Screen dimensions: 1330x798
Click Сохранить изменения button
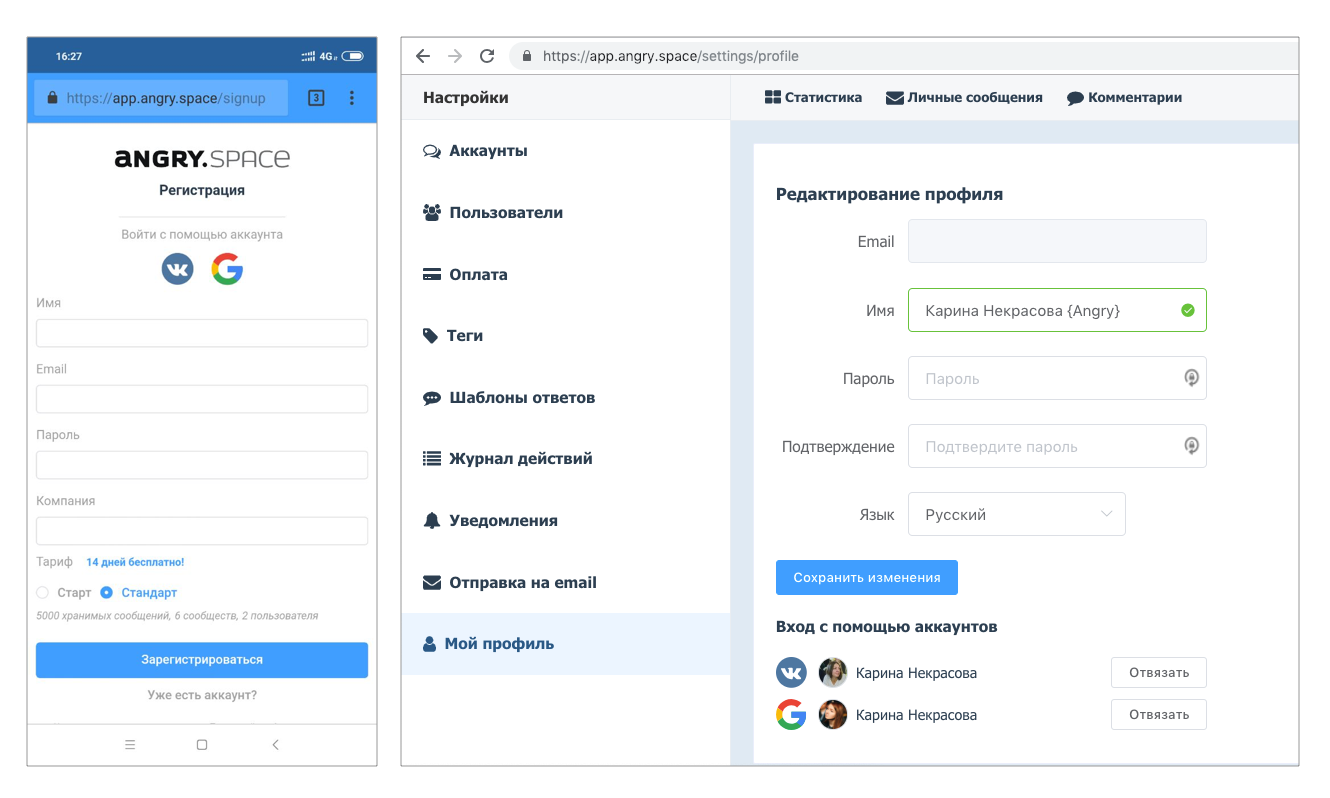pyautogui.click(x=867, y=577)
